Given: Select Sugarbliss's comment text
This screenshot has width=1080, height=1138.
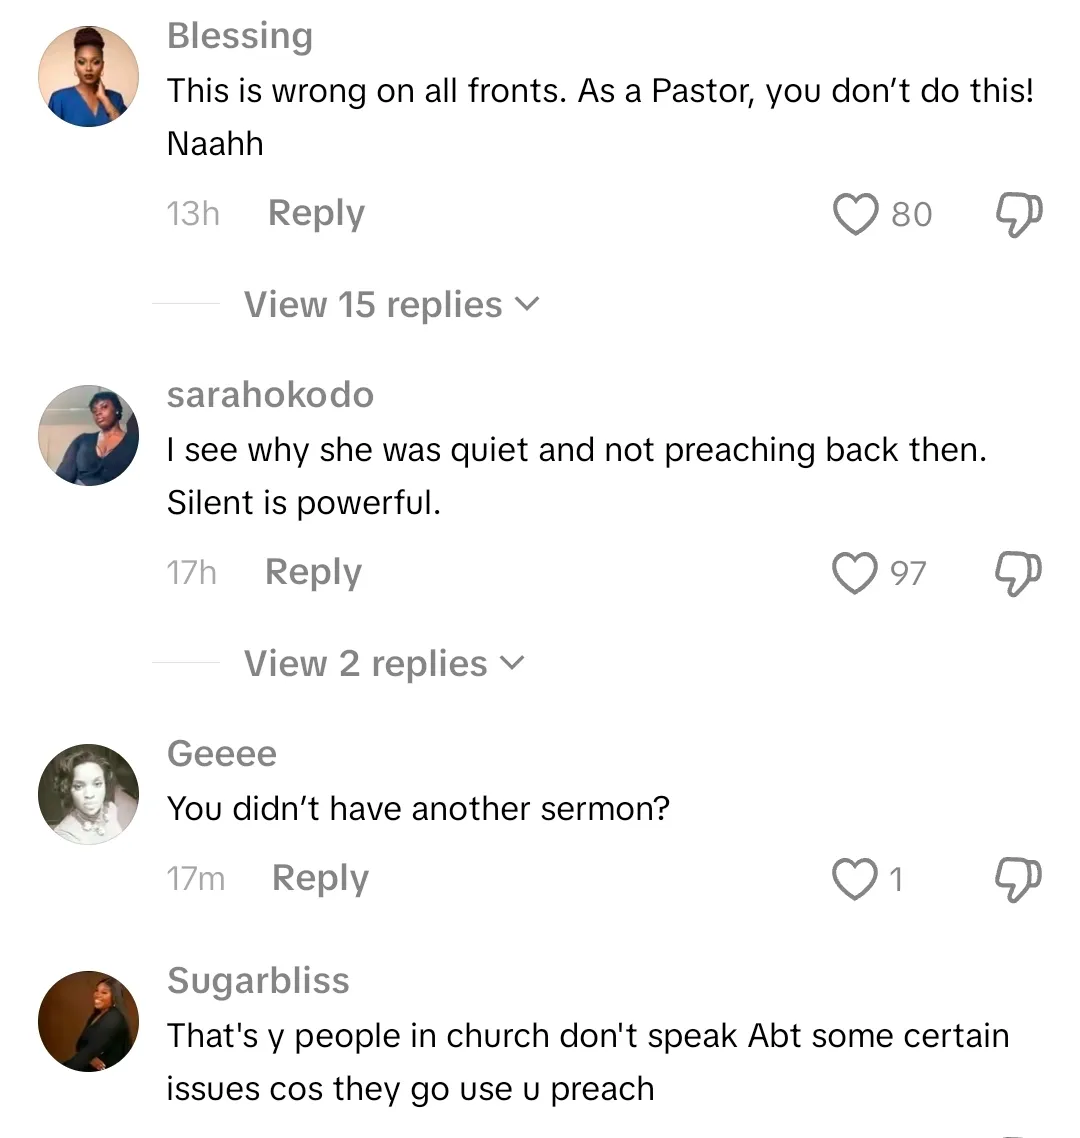Looking at the screenshot, I should 588,1062.
